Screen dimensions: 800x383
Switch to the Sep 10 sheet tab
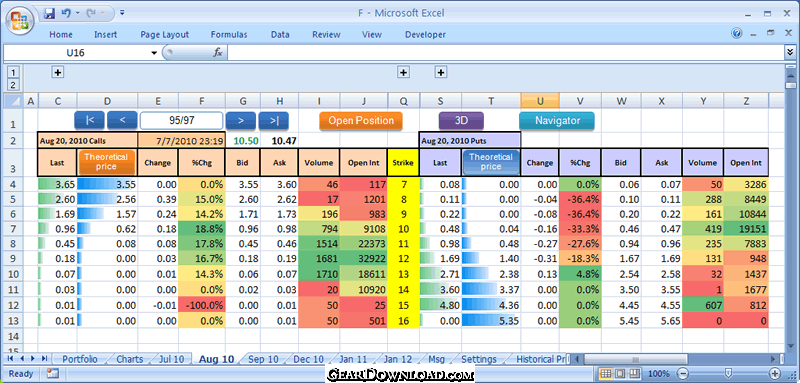pos(263,359)
